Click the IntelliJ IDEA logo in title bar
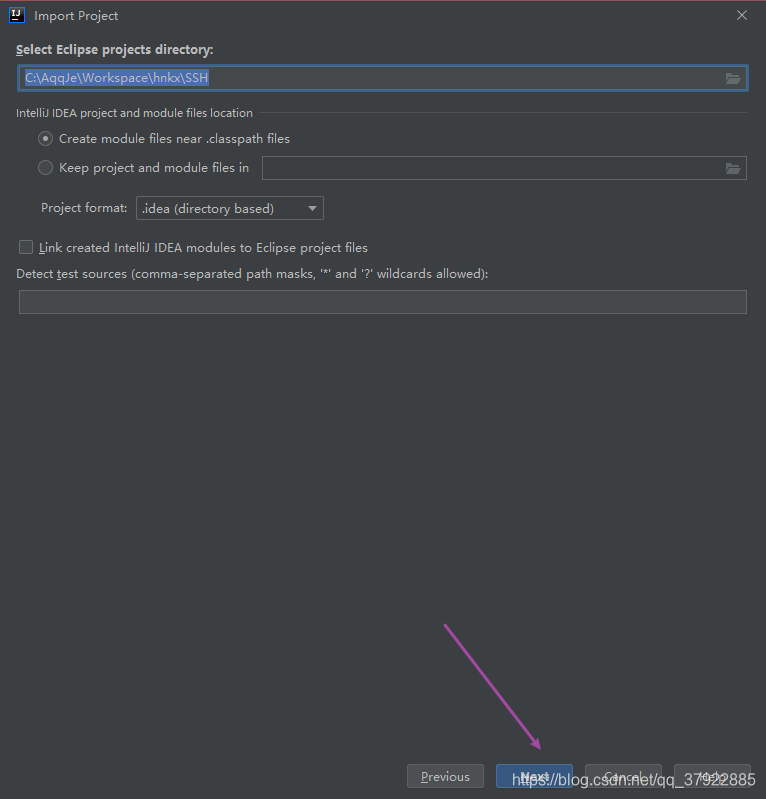Viewport: 766px width, 799px height. point(17,15)
